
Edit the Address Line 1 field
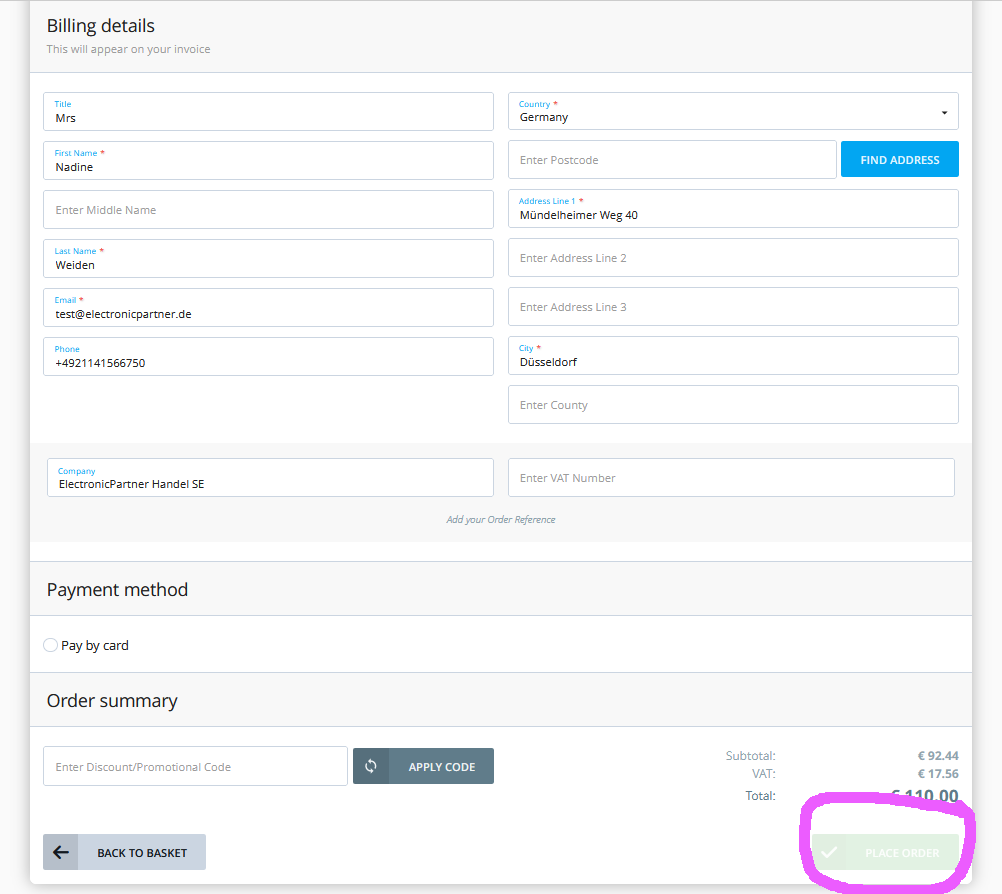732,210
